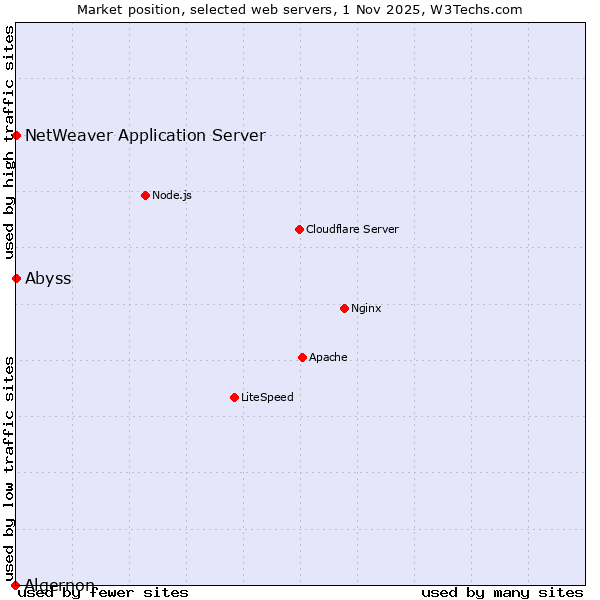The height and width of the screenshot is (600, 600).
Task: Select the Node.js text label
Action: (172, 195)
